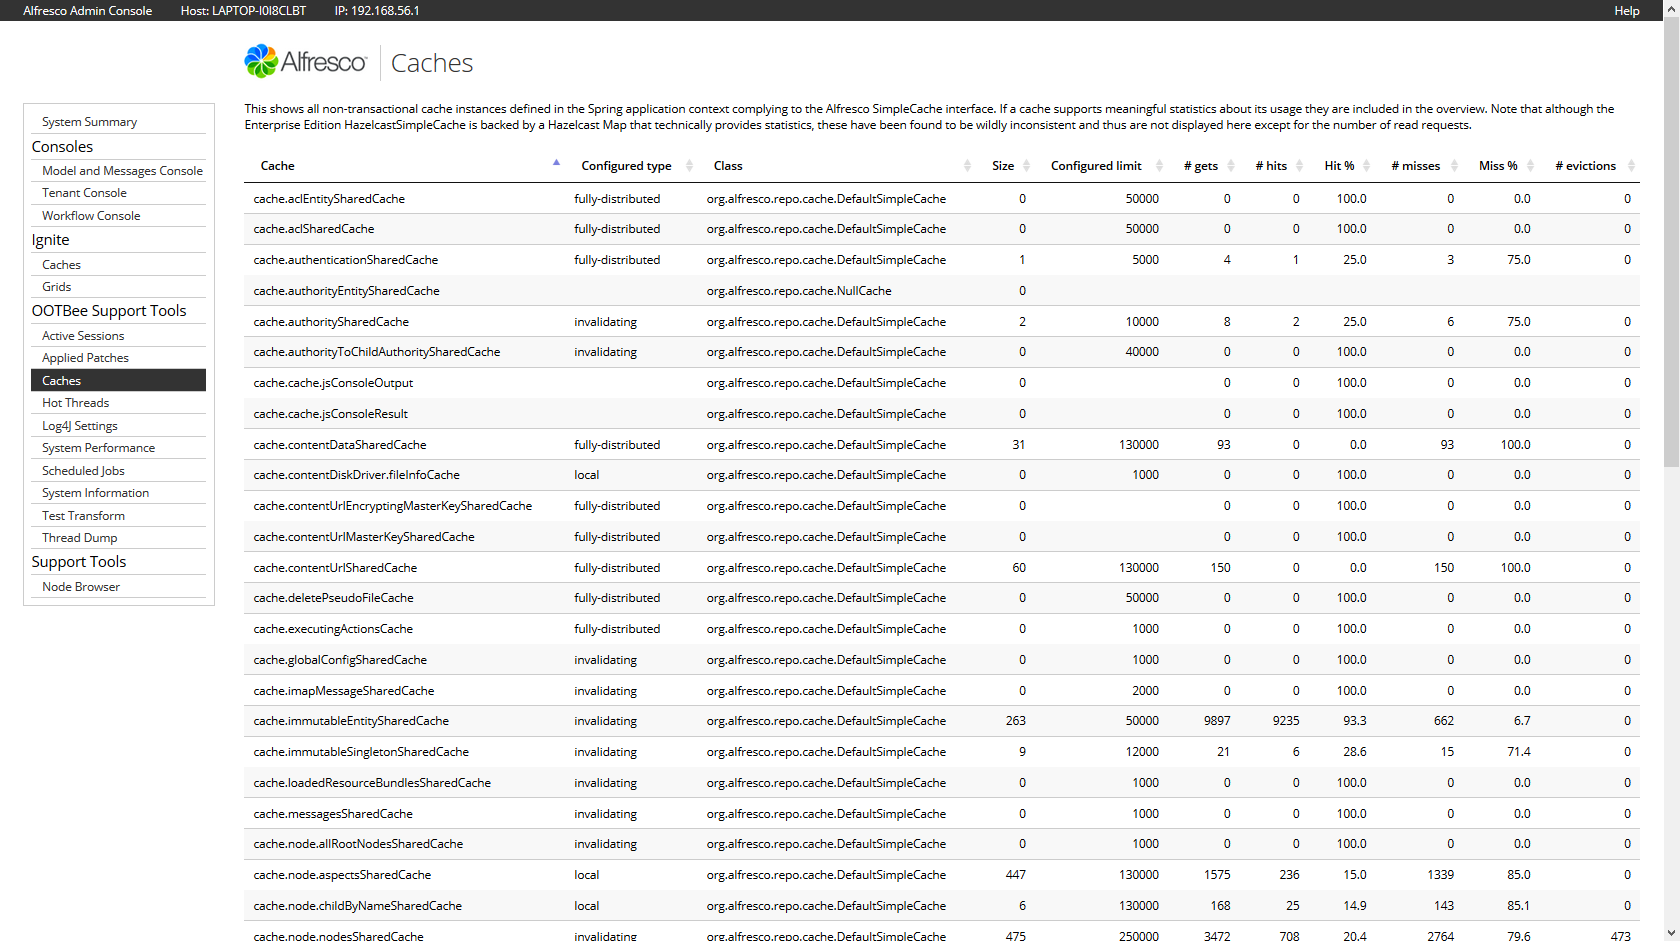Click vertical scrollbar thumb
Image resolution: width=1680 pixels, height=941 pixels.
[1671, 240]
